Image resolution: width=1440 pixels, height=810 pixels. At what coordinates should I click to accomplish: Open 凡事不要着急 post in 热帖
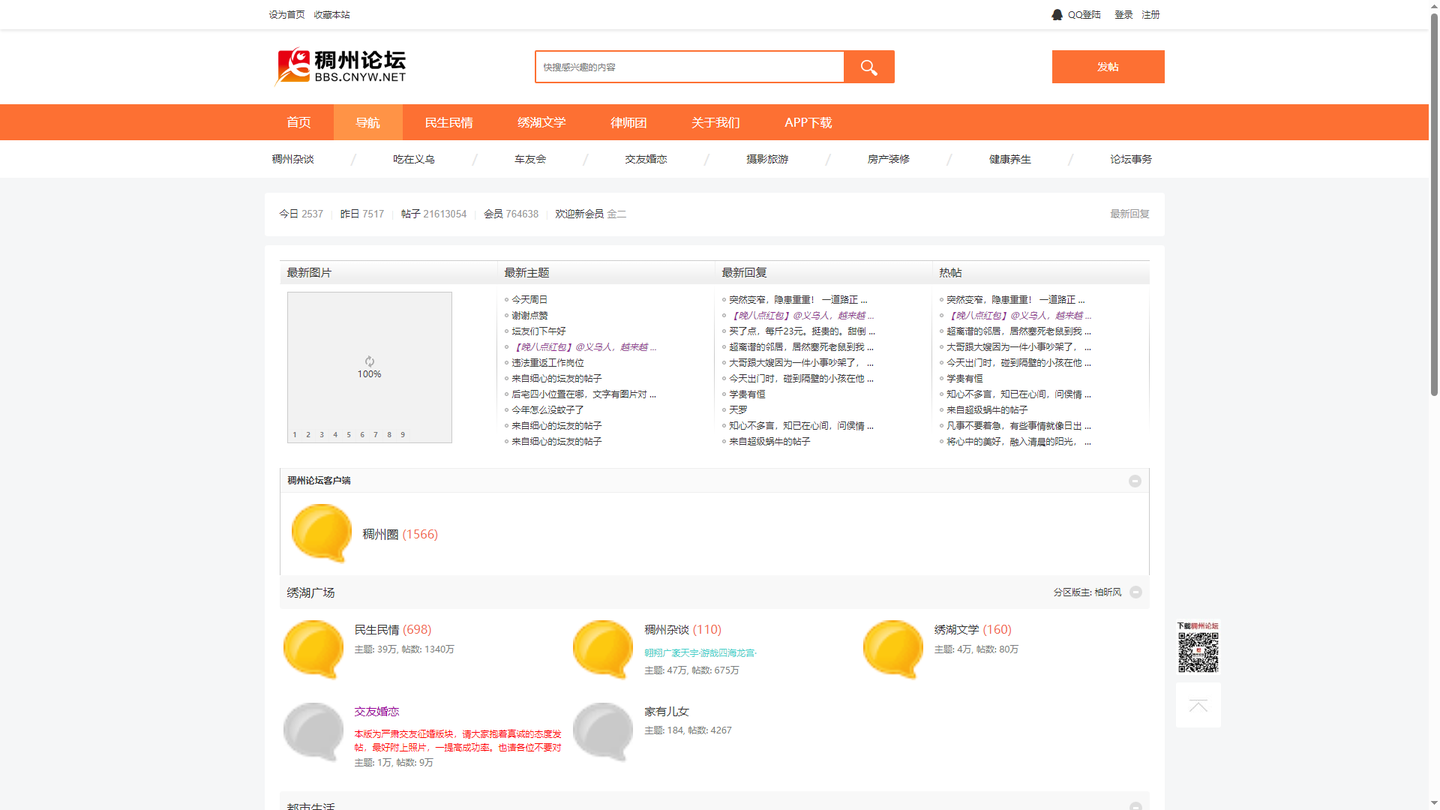[1019, 426]
